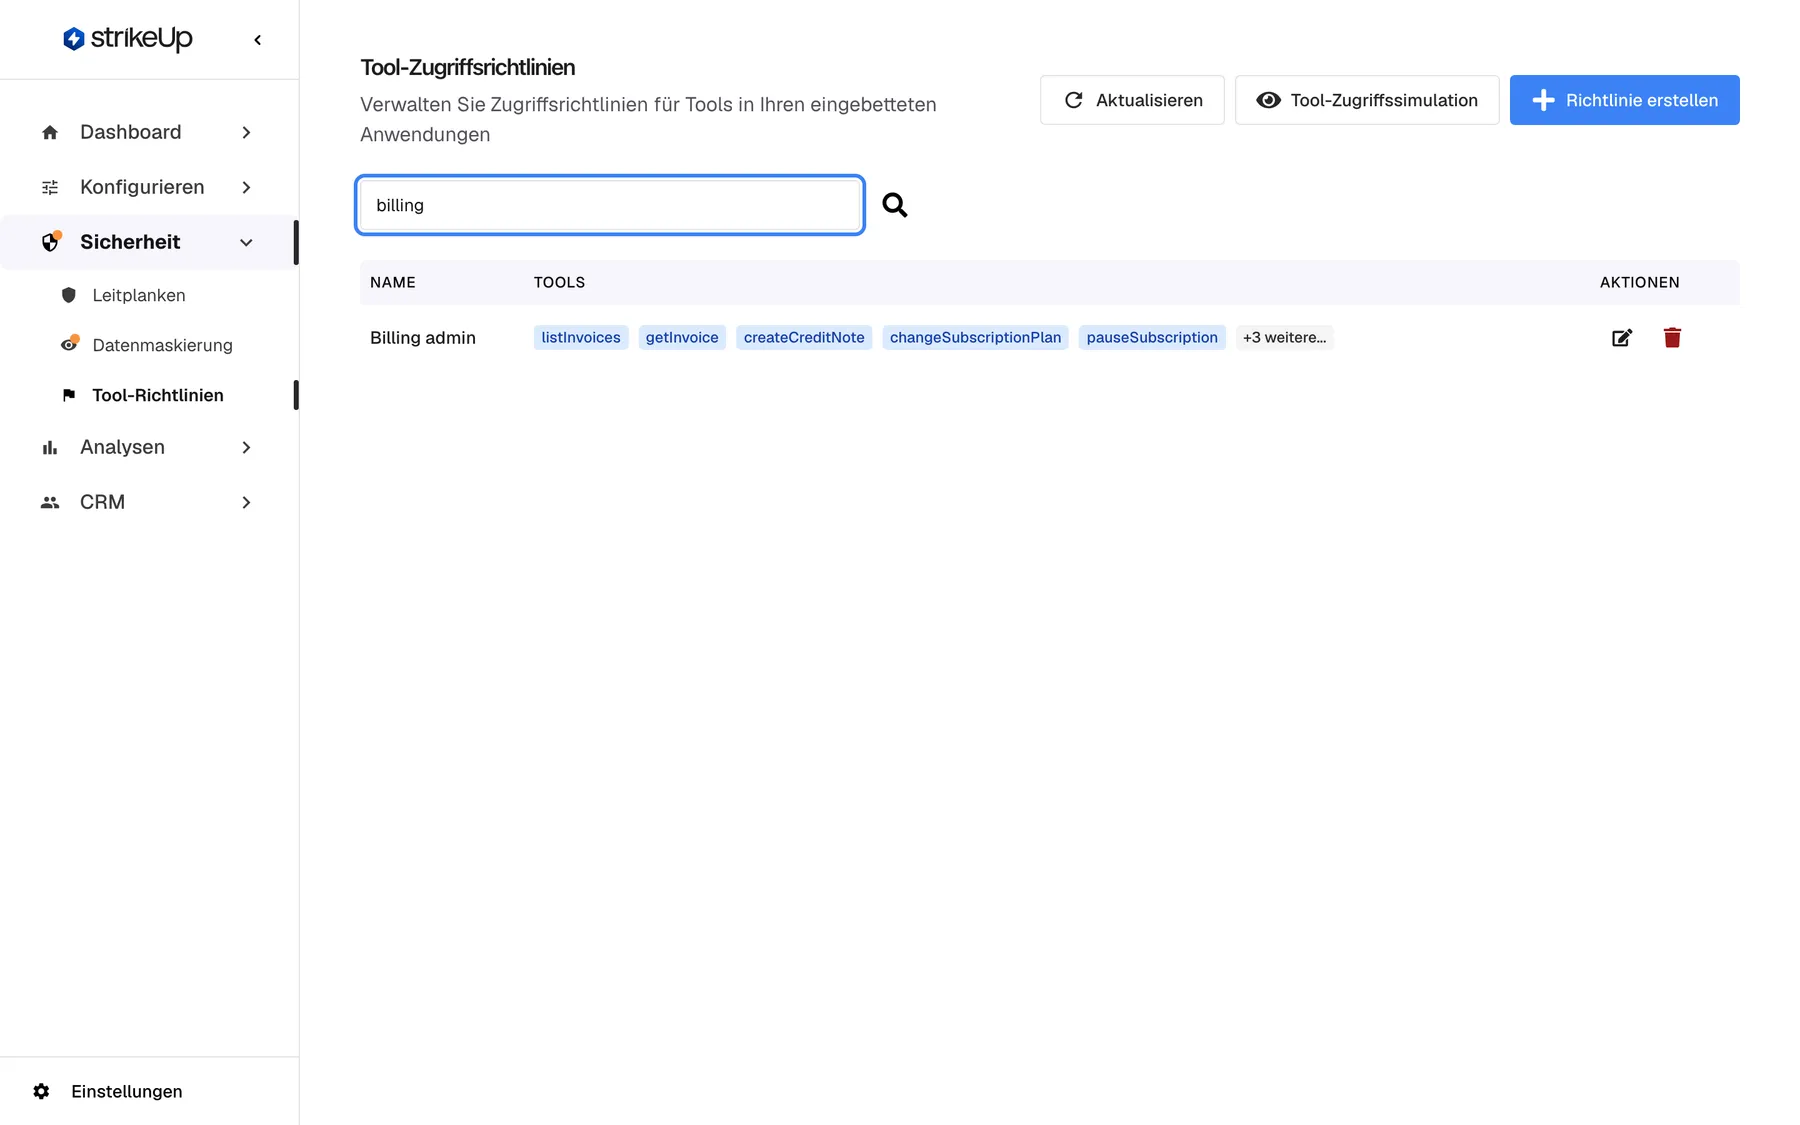Click the magnifier search icon
Screen dimensions: 1800x1125
pyautogui.click(x=895, y=205)
